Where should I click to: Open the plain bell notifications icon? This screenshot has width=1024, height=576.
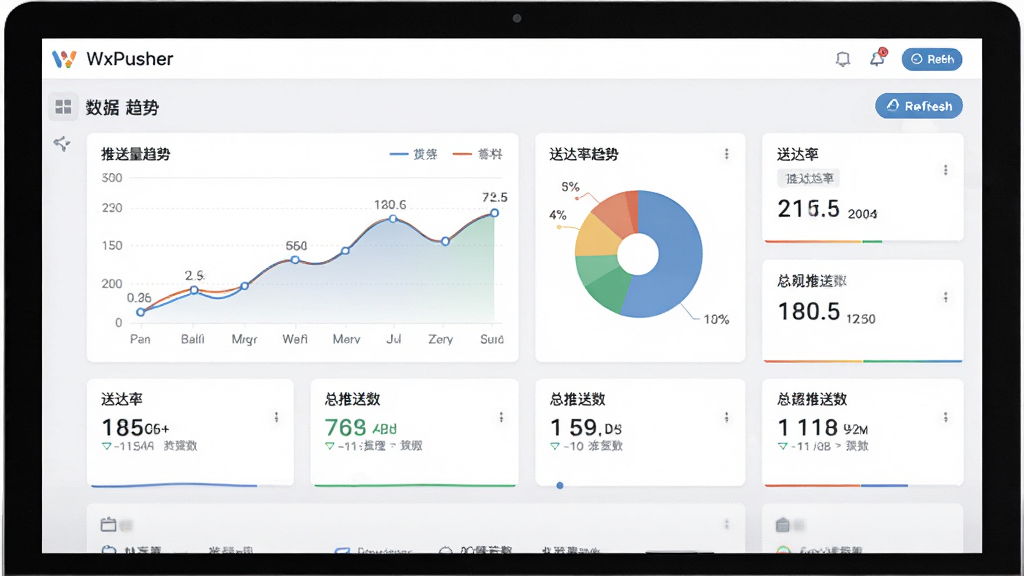tap(843, 59)
